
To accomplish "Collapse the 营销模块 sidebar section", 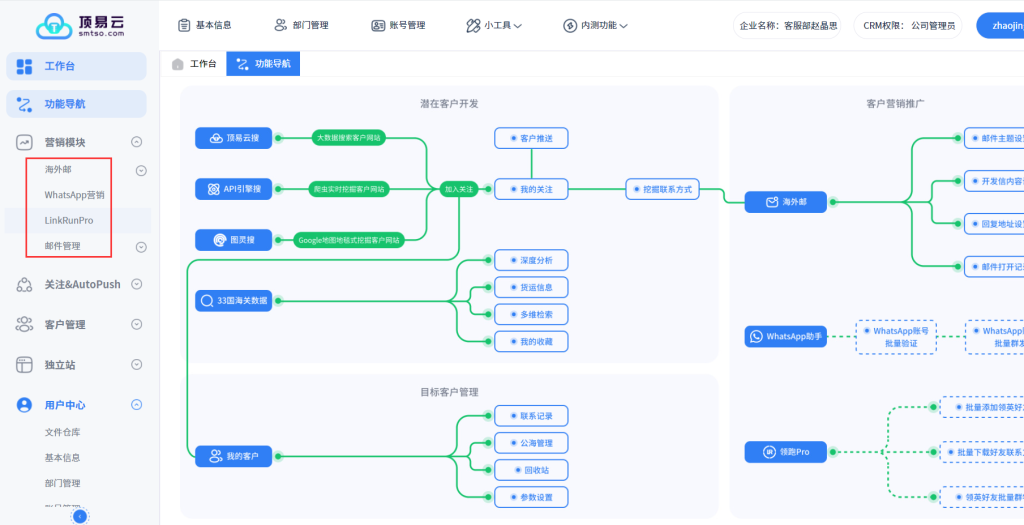I will tap(137, 142).
